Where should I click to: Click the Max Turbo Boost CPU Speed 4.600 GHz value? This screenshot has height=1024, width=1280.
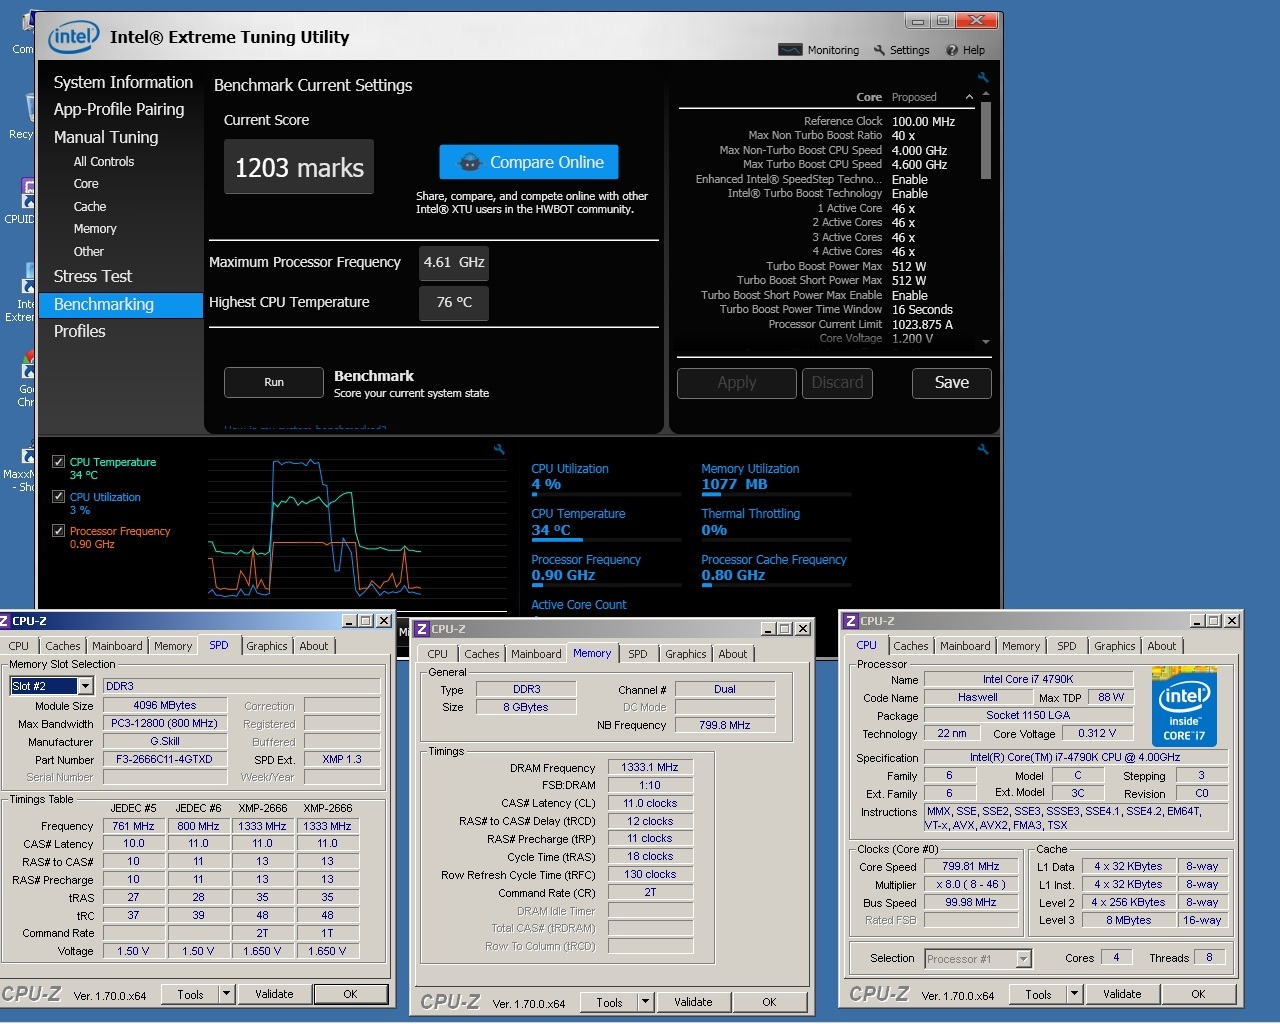[x=920, y=165]
